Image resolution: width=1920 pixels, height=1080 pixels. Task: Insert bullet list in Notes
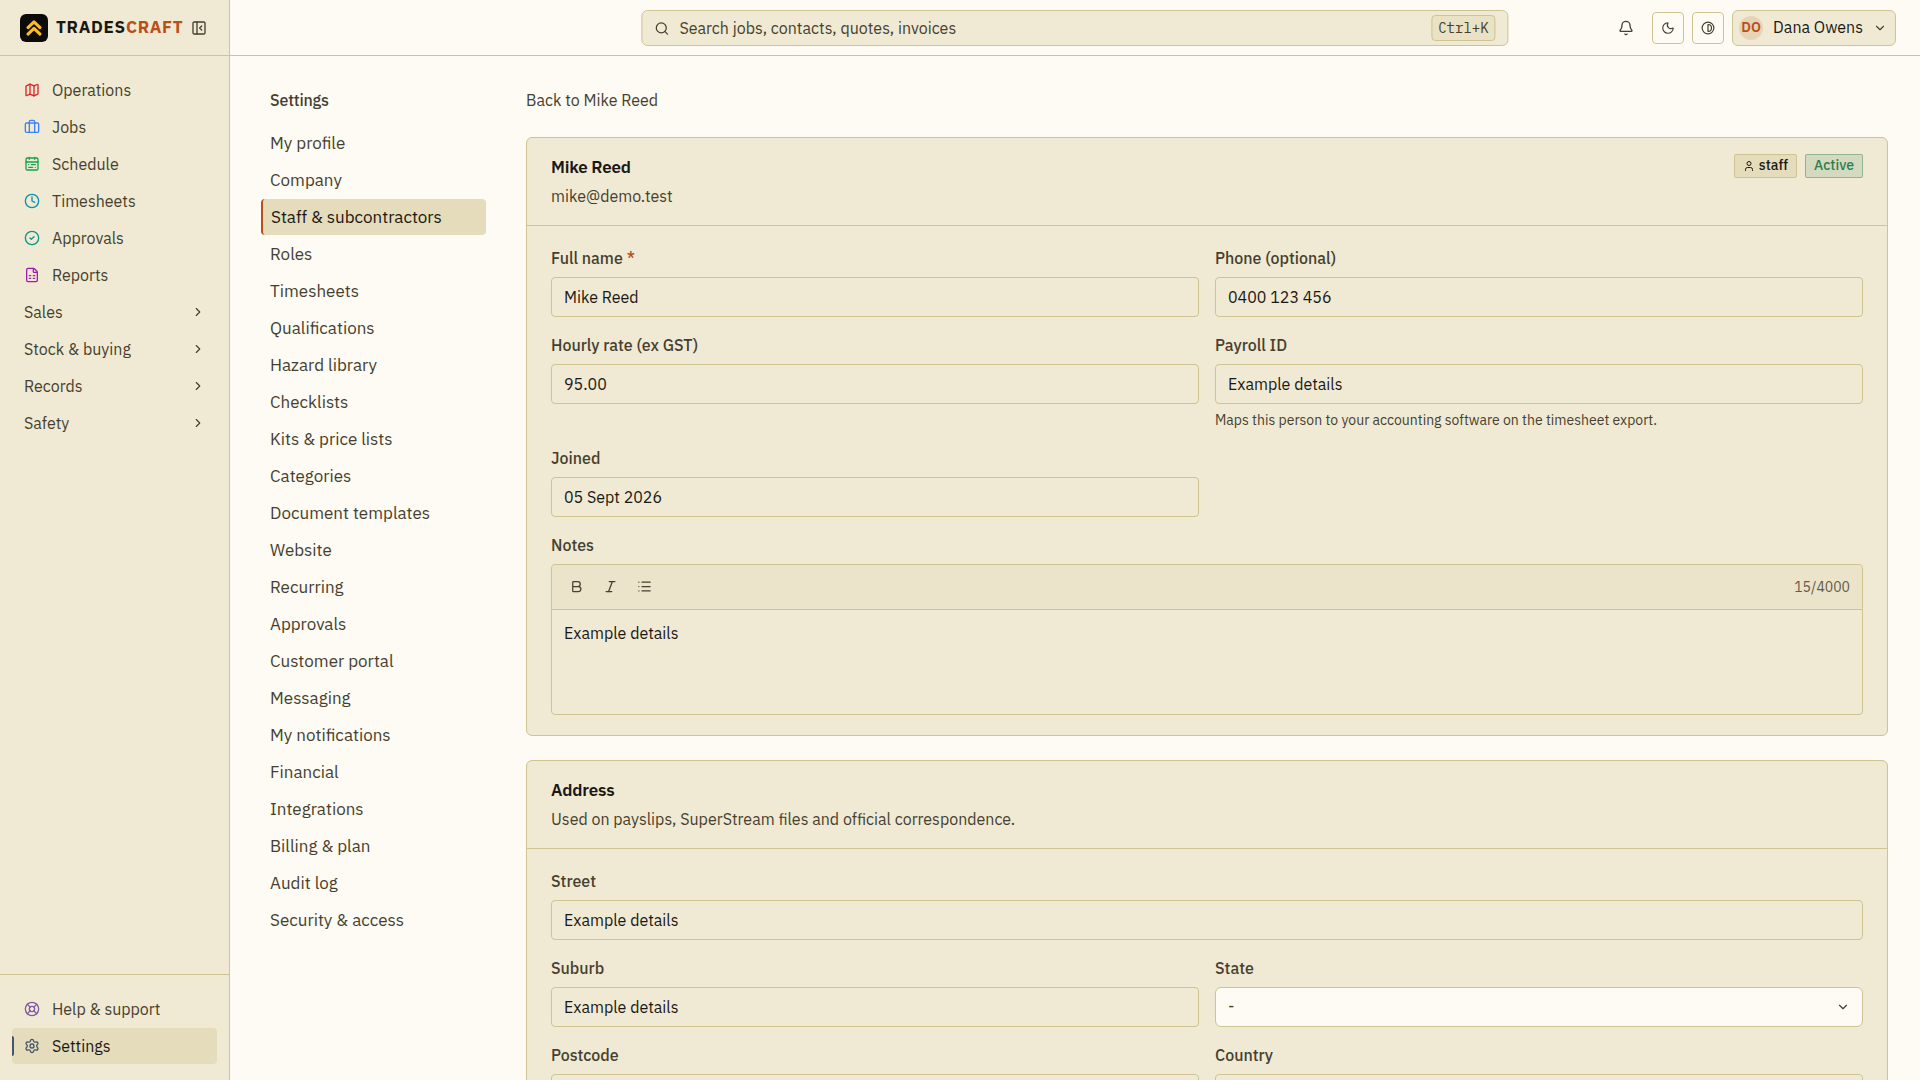[x=644, y=587]
